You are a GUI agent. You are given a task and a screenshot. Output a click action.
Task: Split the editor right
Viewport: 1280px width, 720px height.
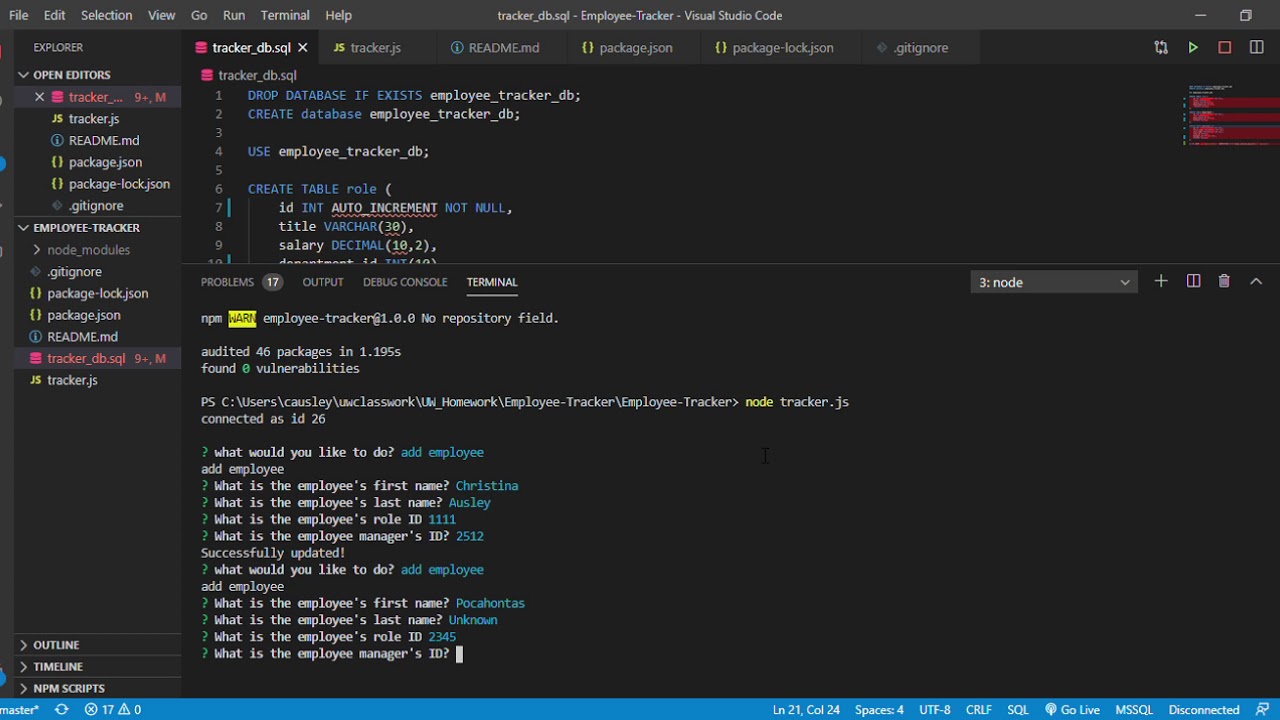pos(1257,47)
